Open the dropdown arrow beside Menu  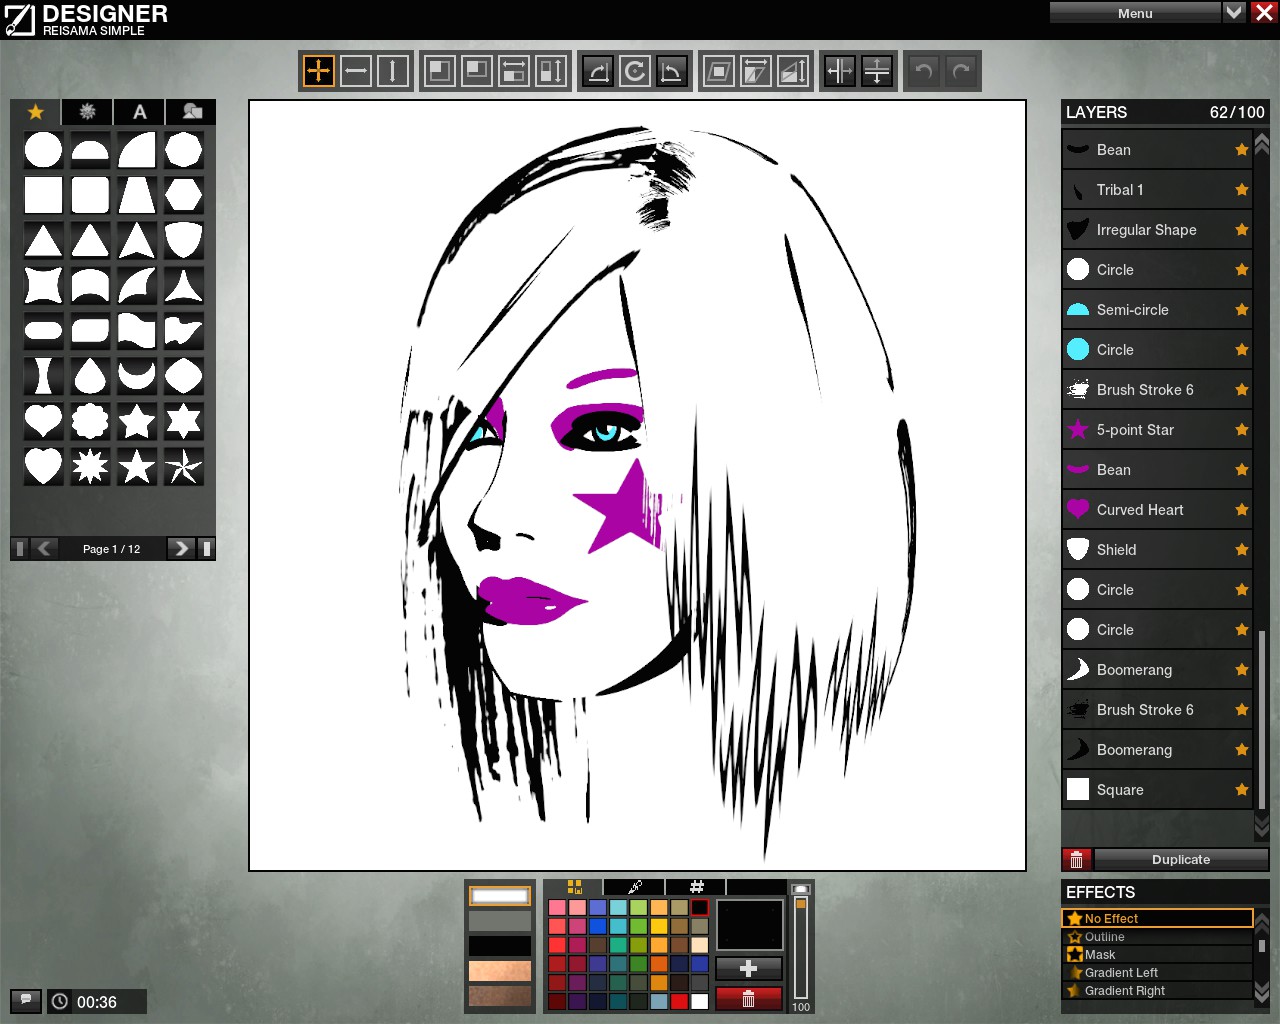click(x=1234, y=12)
